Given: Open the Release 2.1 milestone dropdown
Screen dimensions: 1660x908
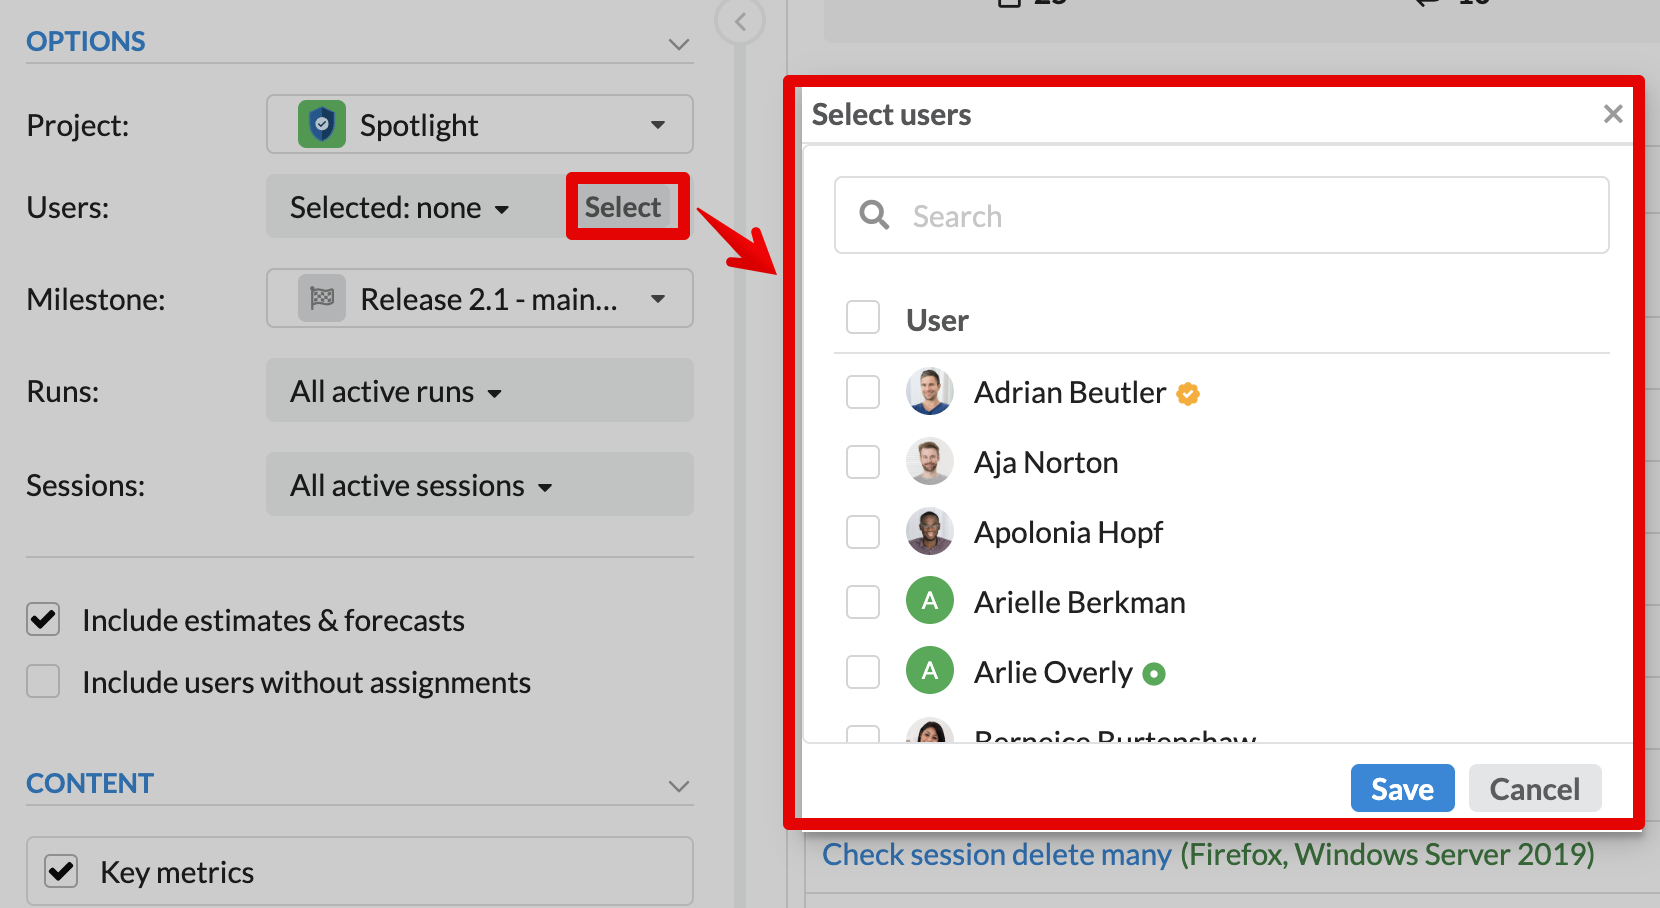Looking at the screenshot, I should [x=480, y=298].
